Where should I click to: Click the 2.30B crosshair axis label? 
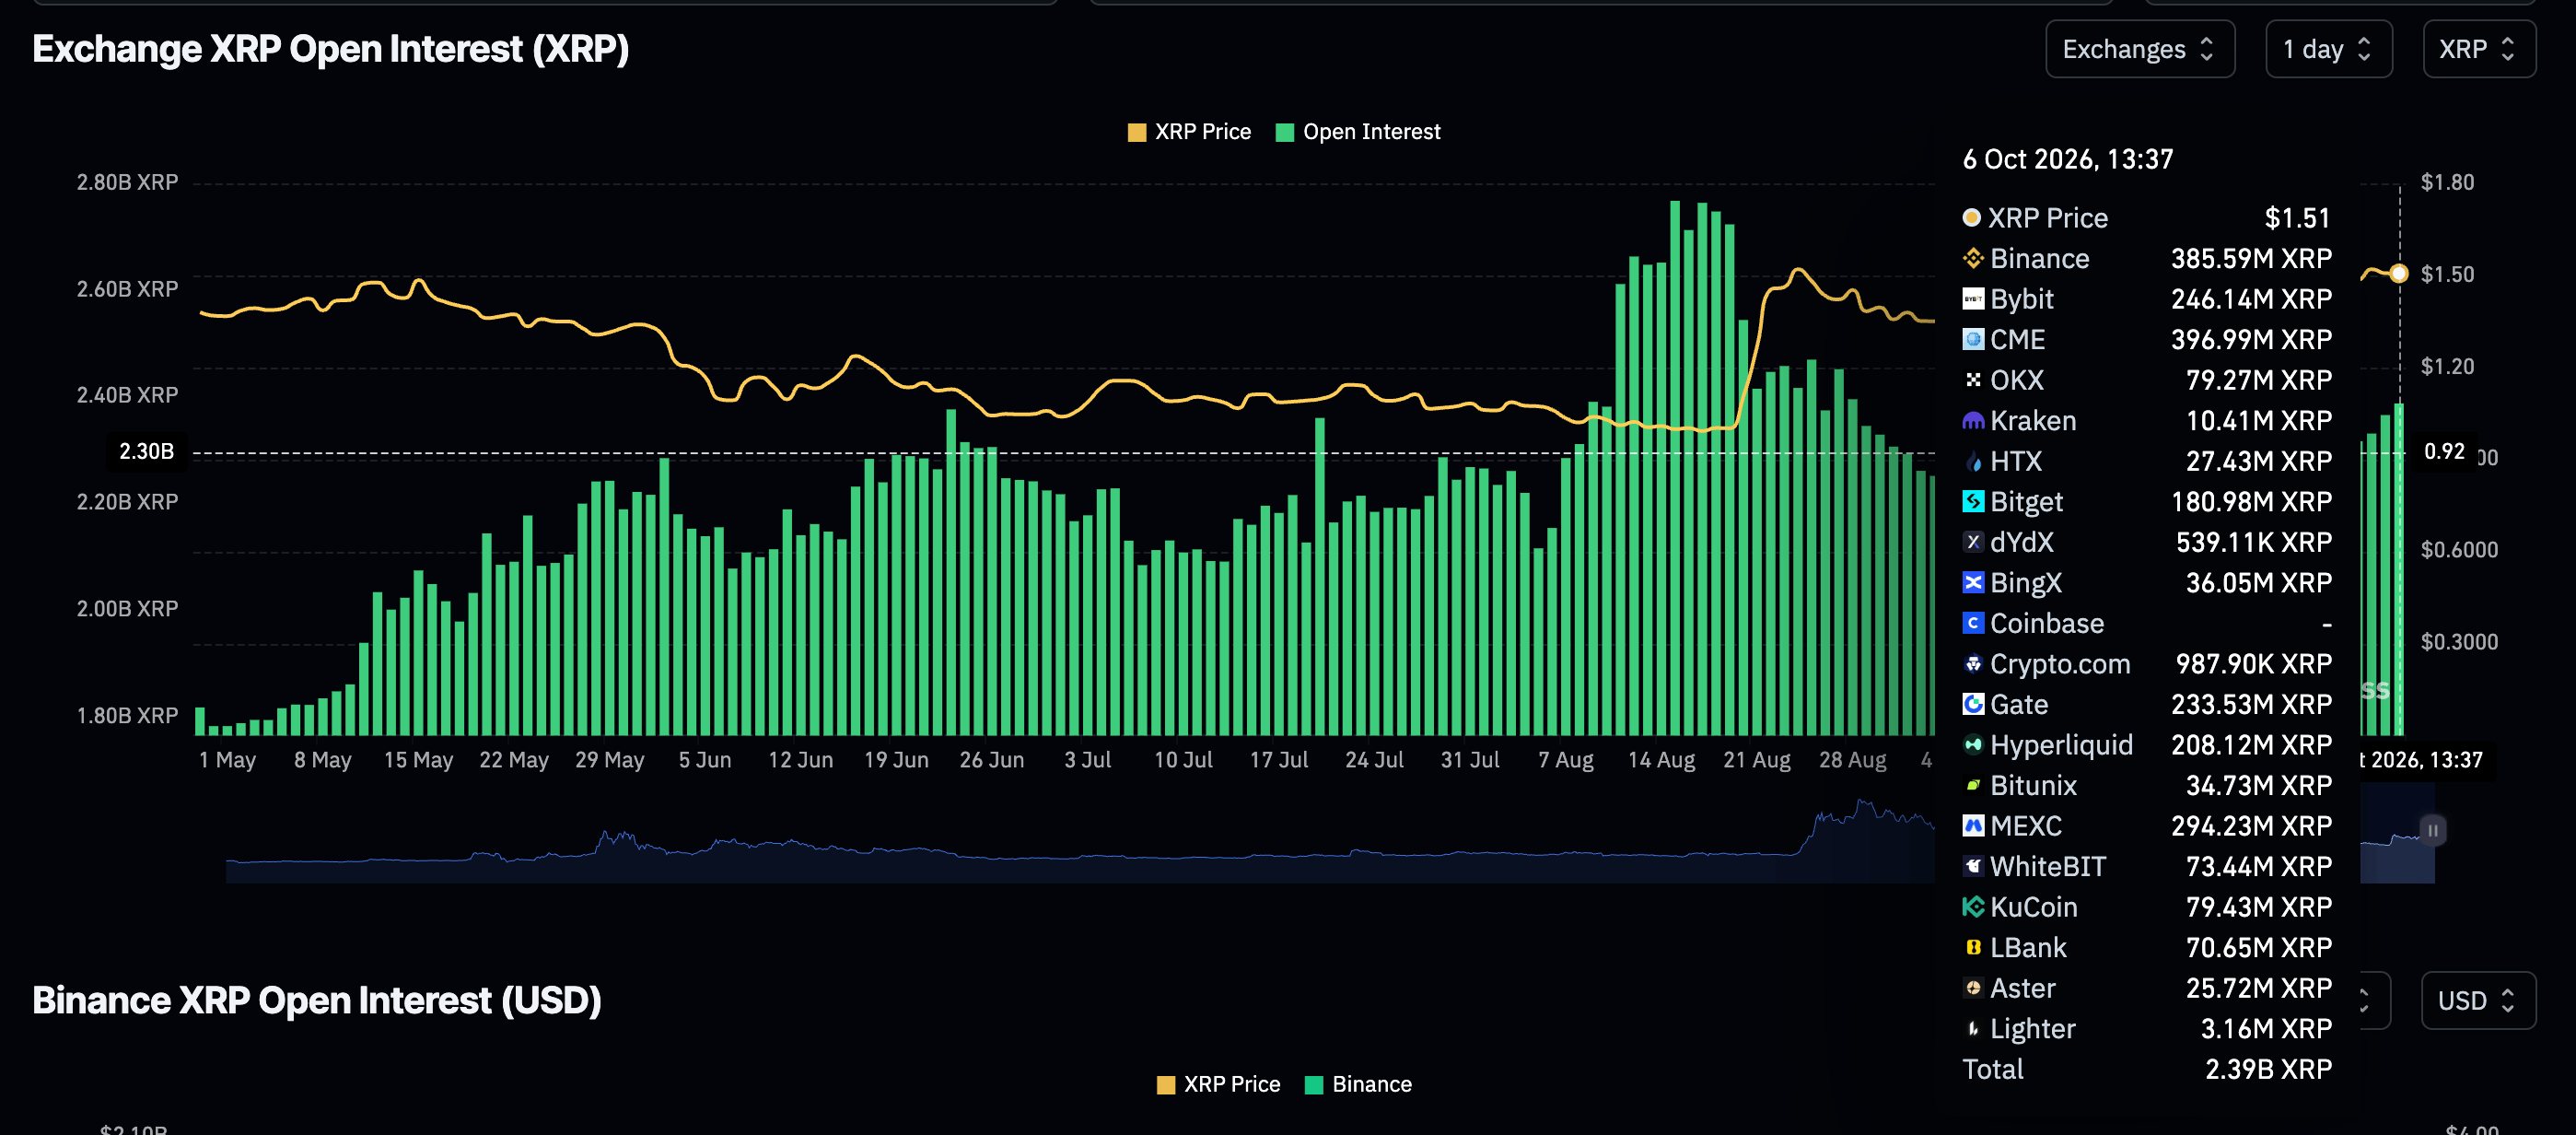[147, 452]
